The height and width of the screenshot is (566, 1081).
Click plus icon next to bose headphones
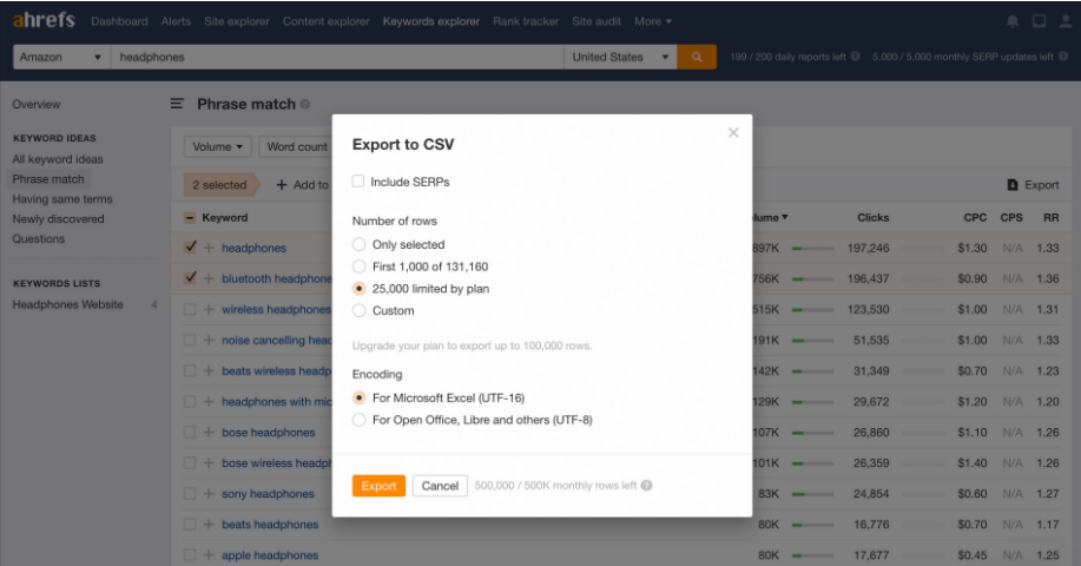[x=209, y=432]
